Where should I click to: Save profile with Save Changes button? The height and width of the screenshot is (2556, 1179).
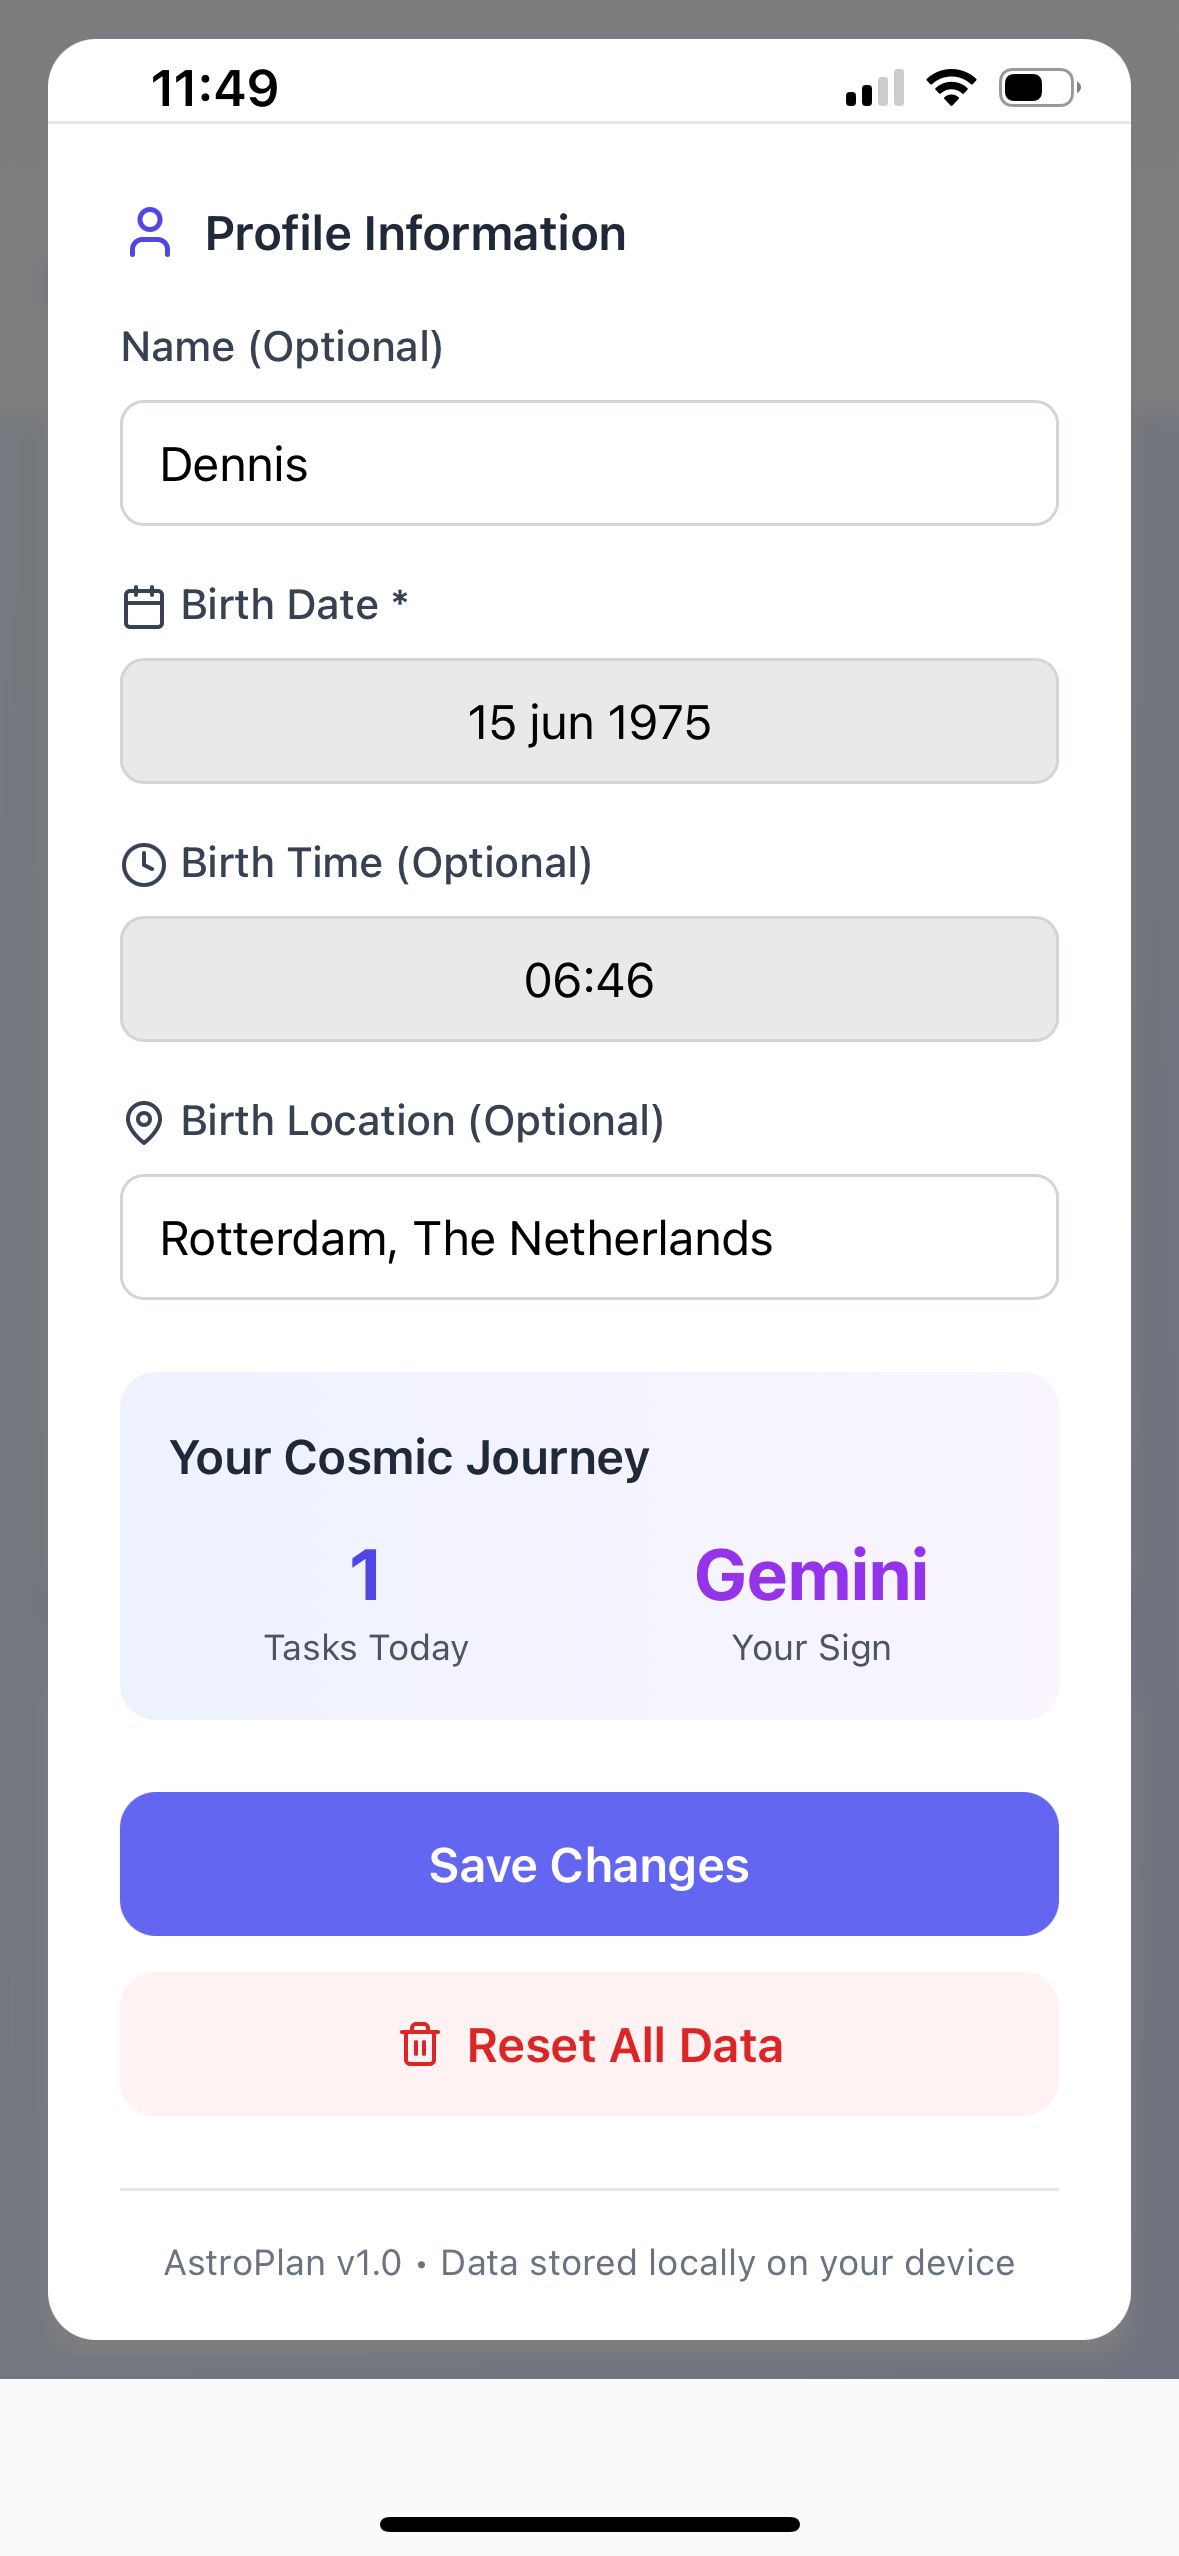pos(589,1864)
